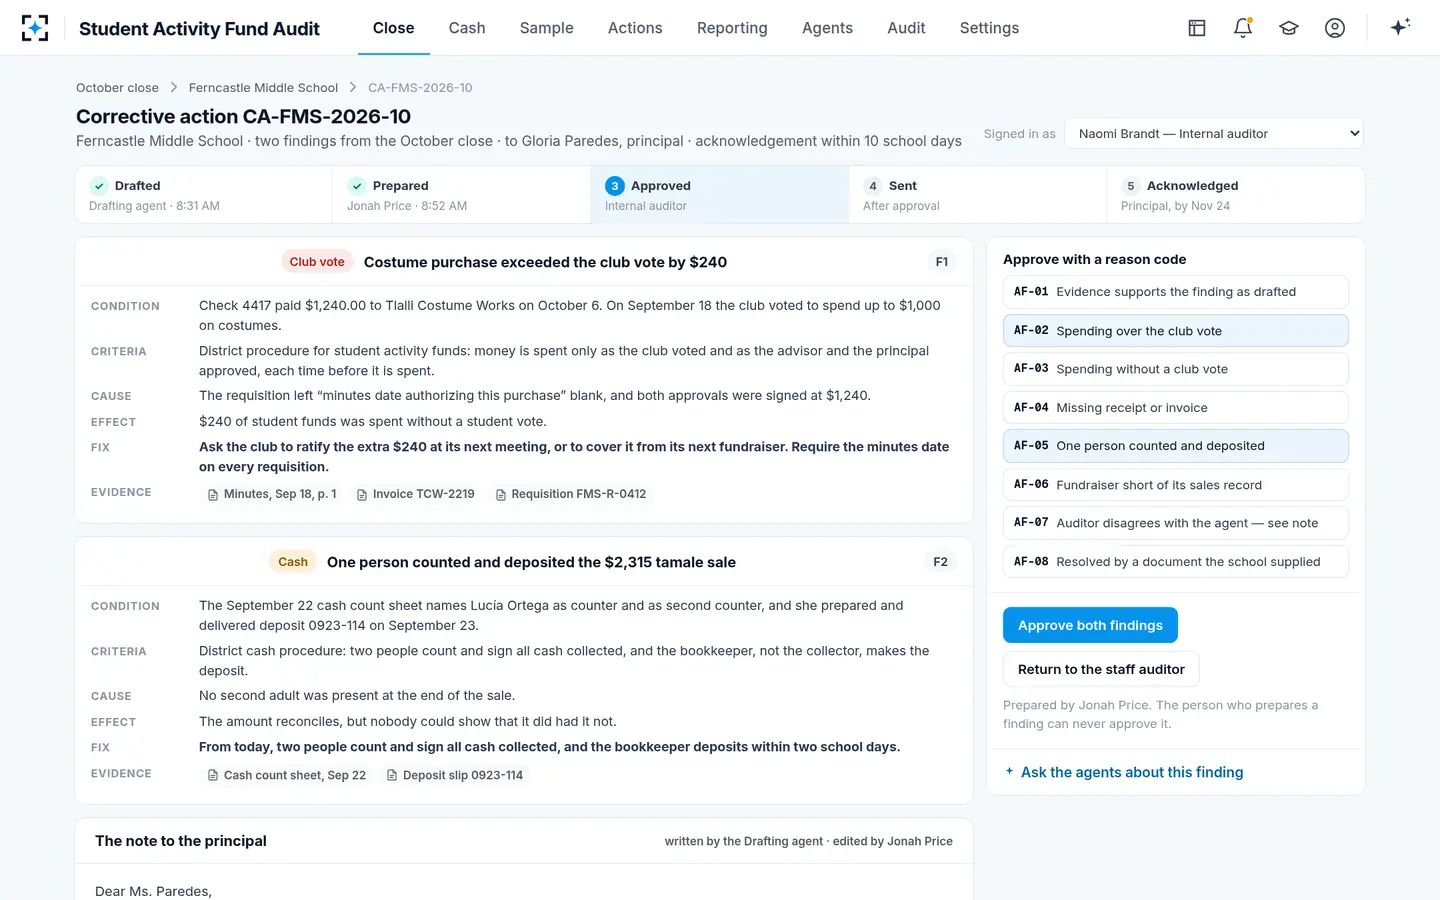The height and width of the screenshot is (900, 1440).
Task: Click Approve both findings
Action: tap(1090, 625)
